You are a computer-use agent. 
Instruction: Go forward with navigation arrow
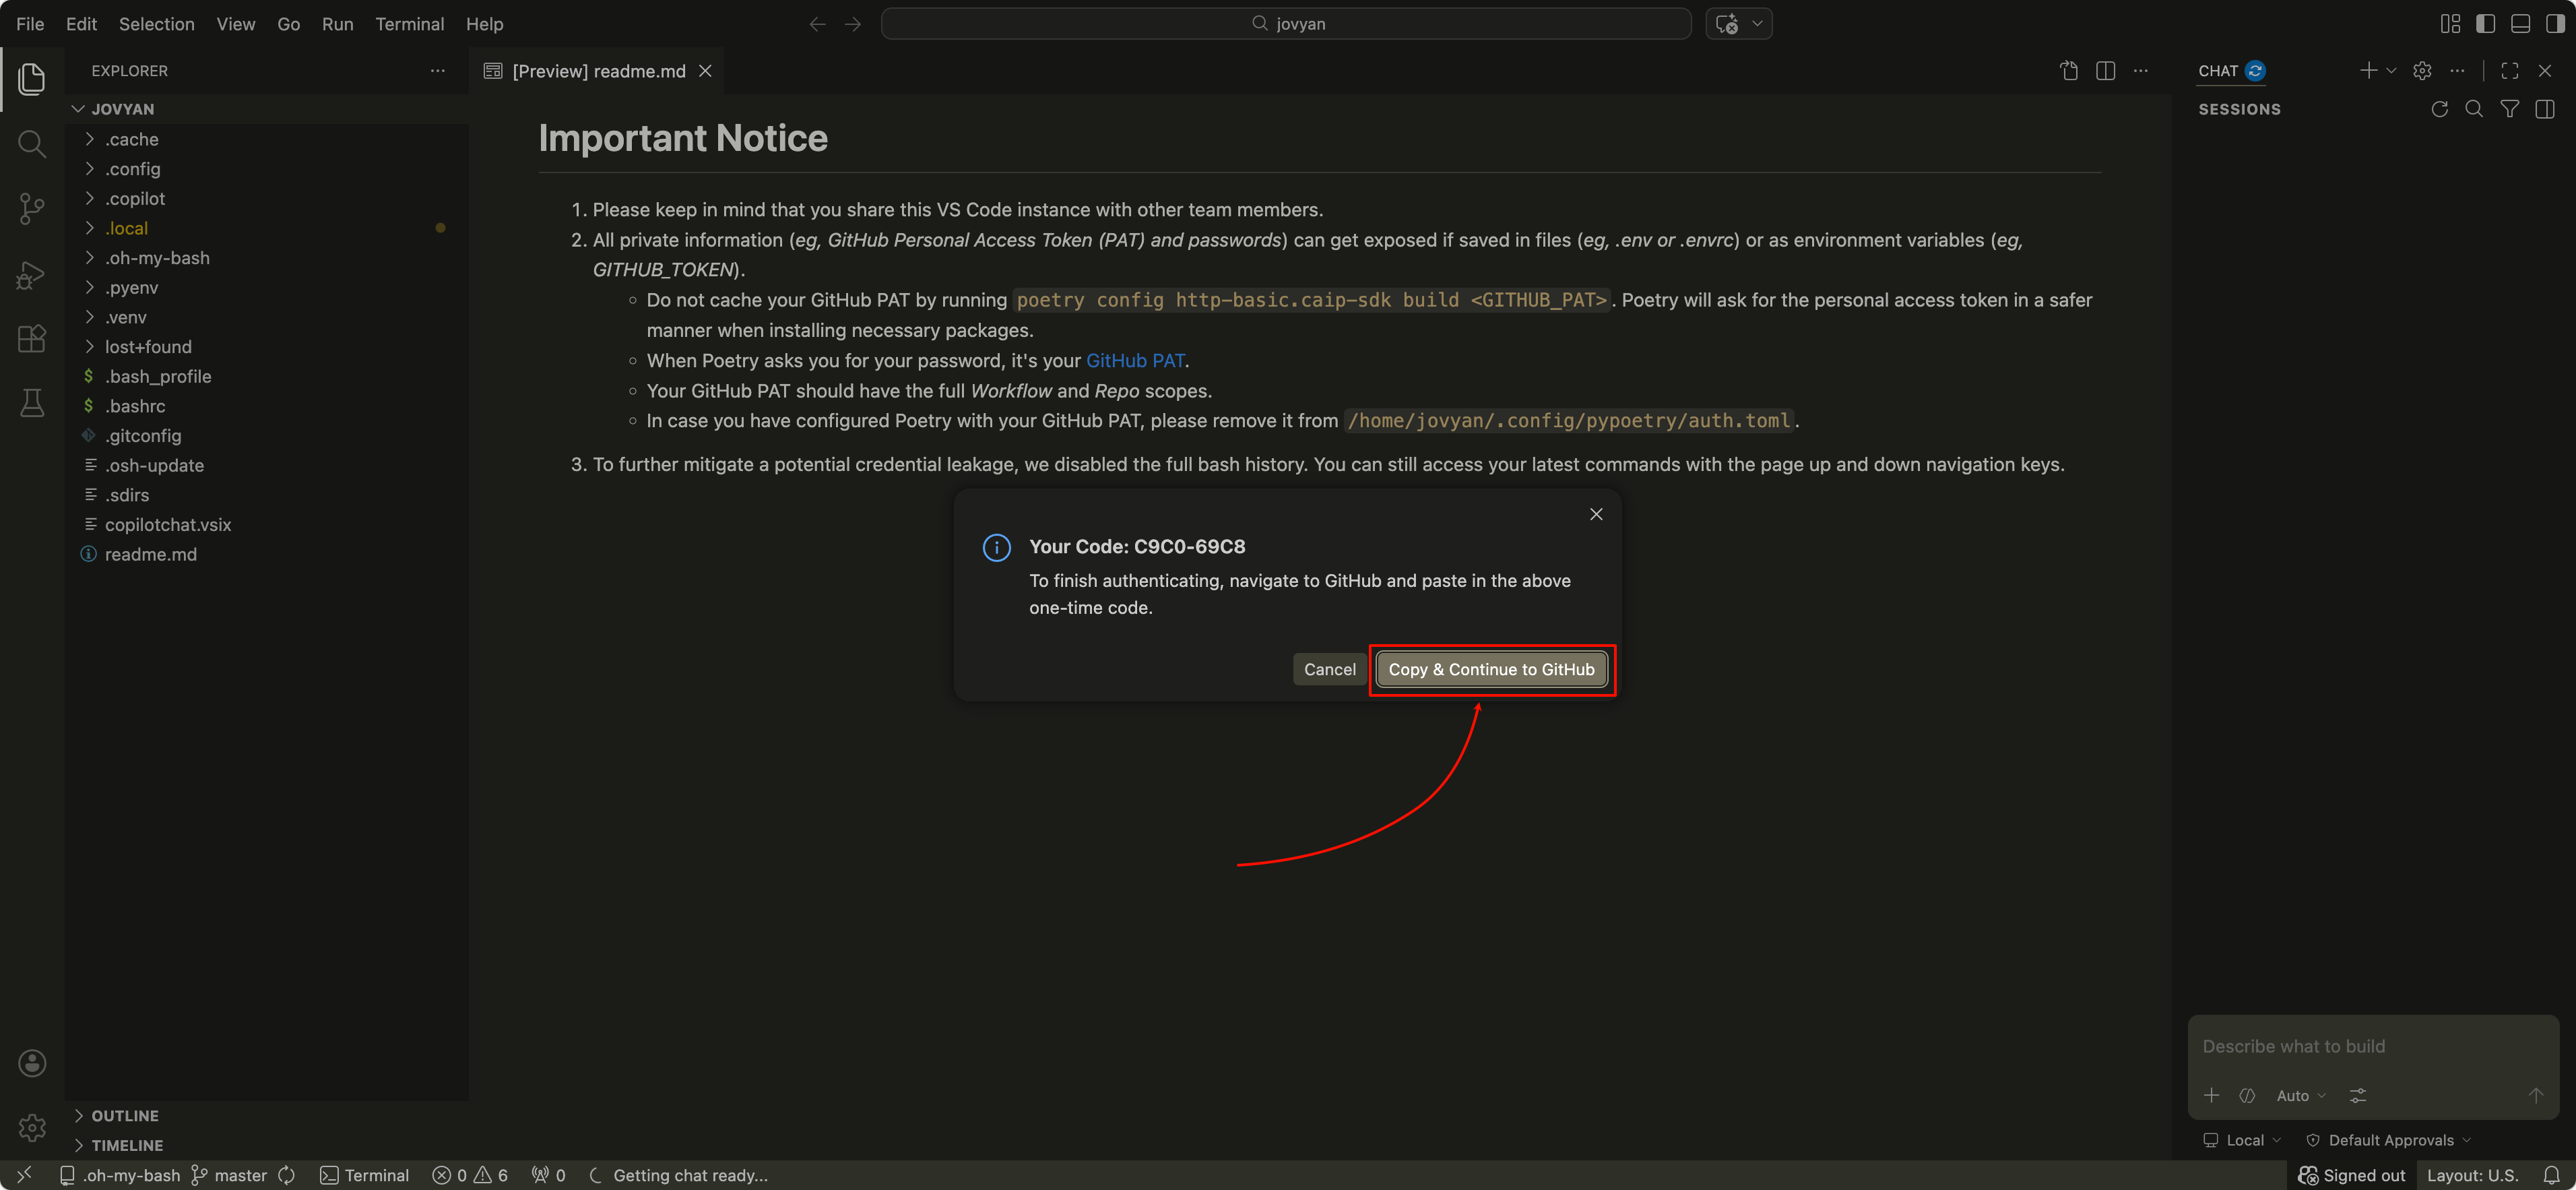point(853,24)
